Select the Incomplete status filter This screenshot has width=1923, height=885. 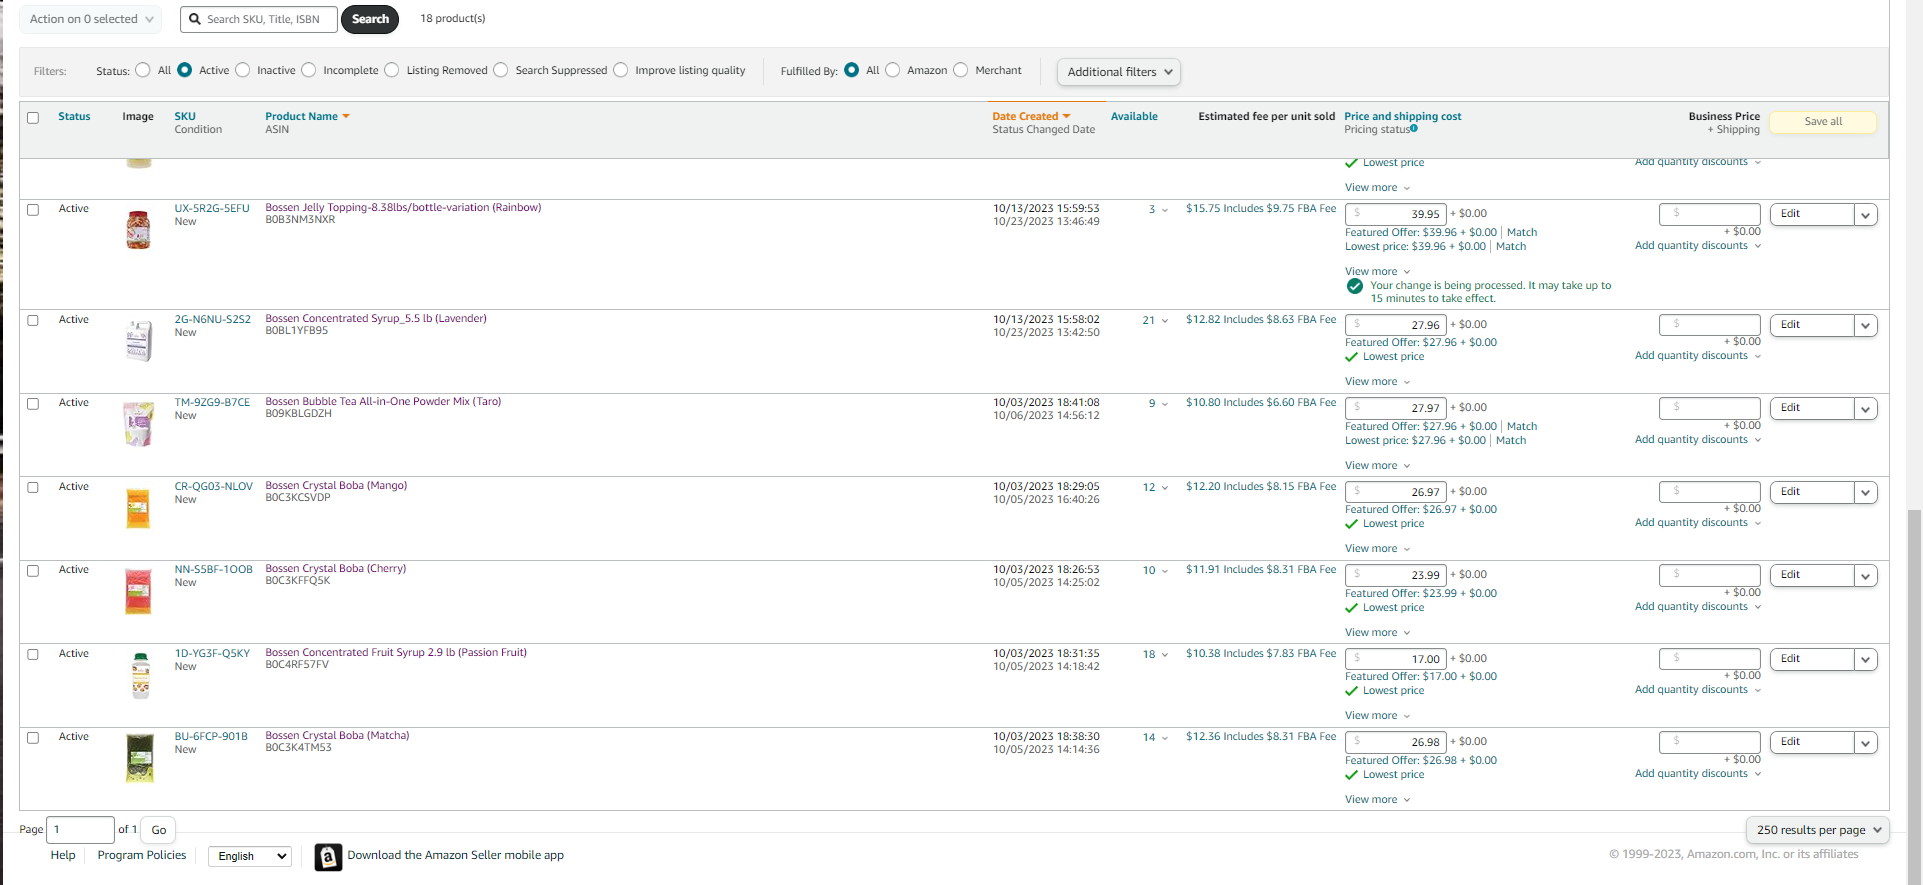coord(309,70)
